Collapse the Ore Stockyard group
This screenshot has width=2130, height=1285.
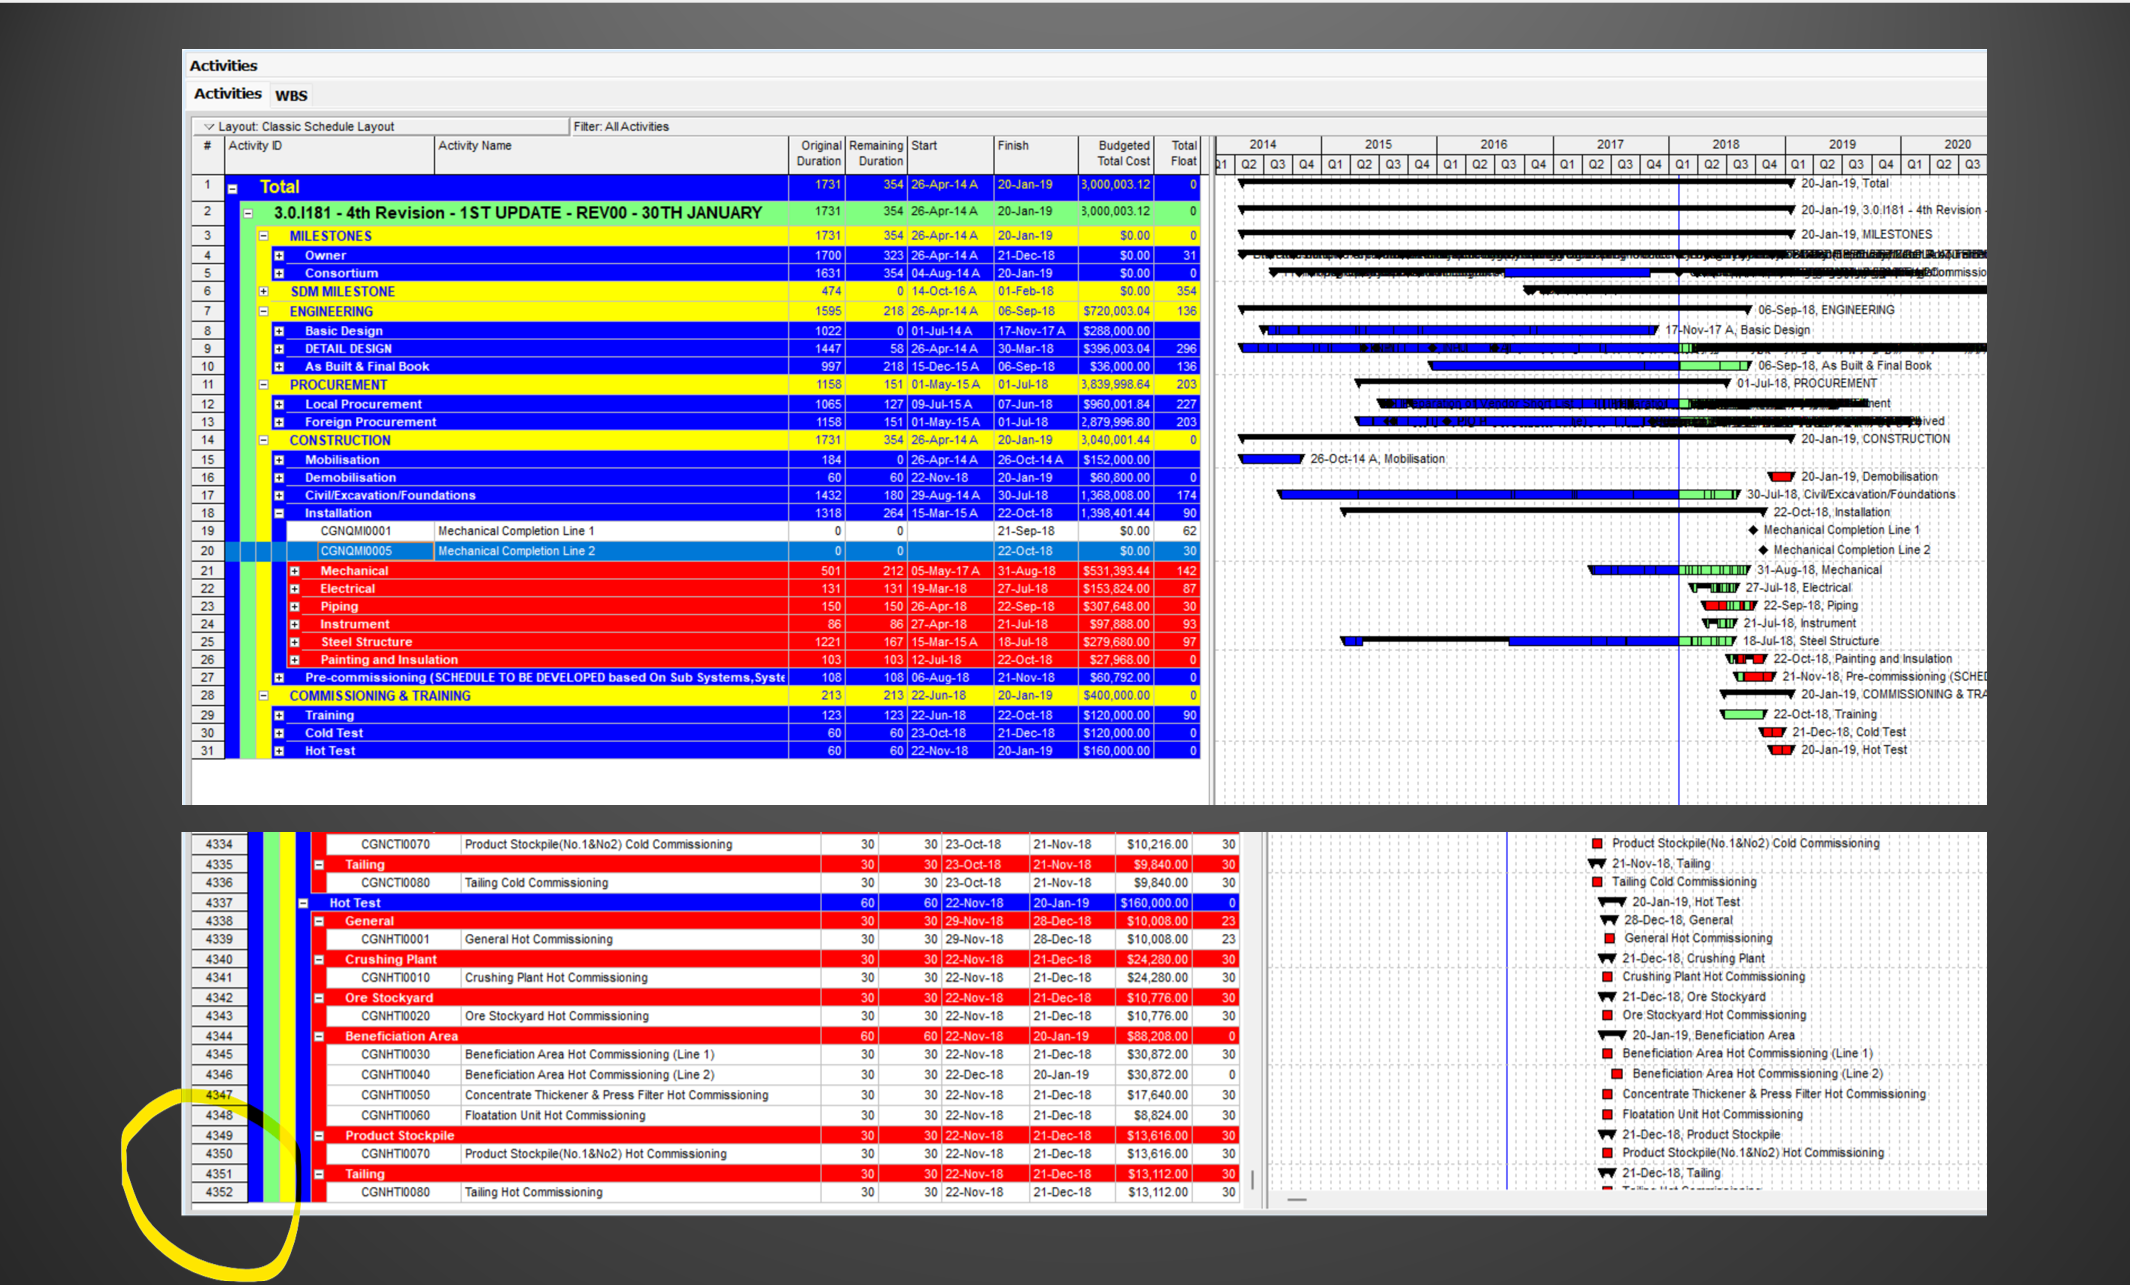(319, 998)
